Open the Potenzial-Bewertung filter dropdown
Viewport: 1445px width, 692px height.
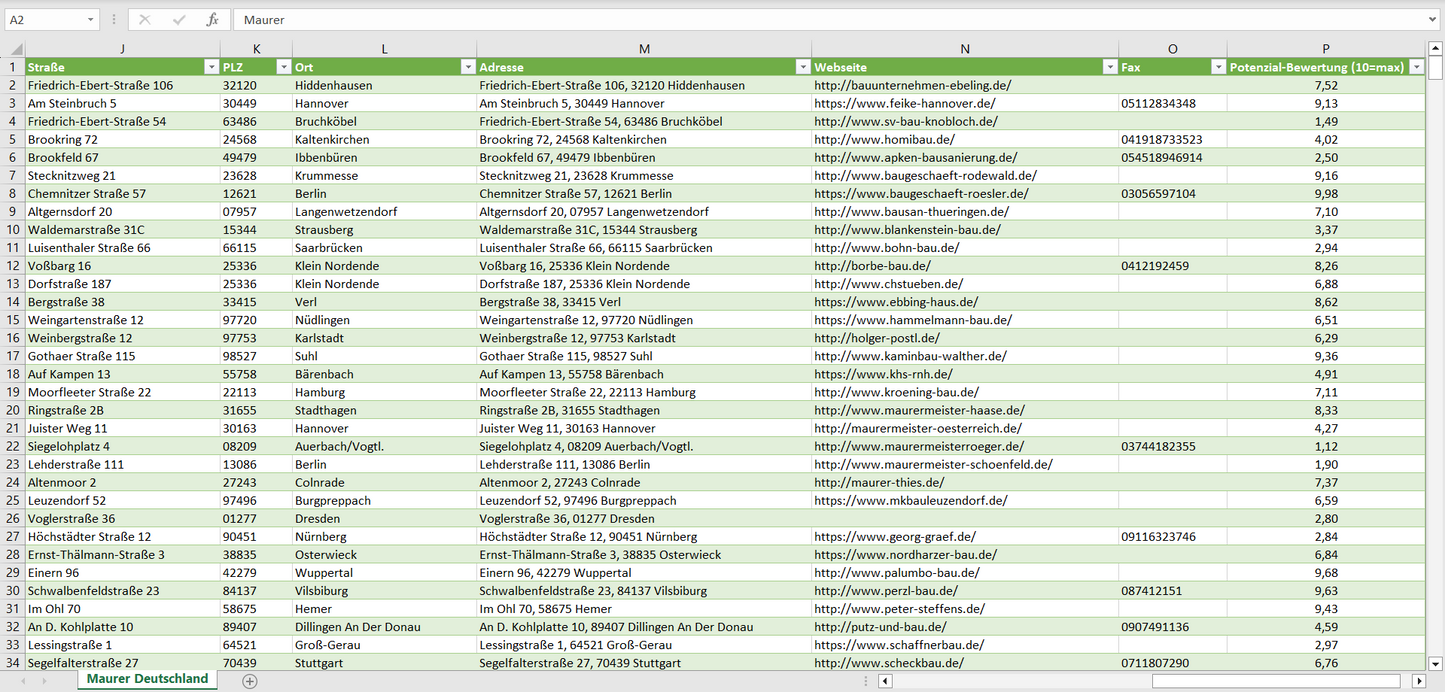(x=1416, y=67)
